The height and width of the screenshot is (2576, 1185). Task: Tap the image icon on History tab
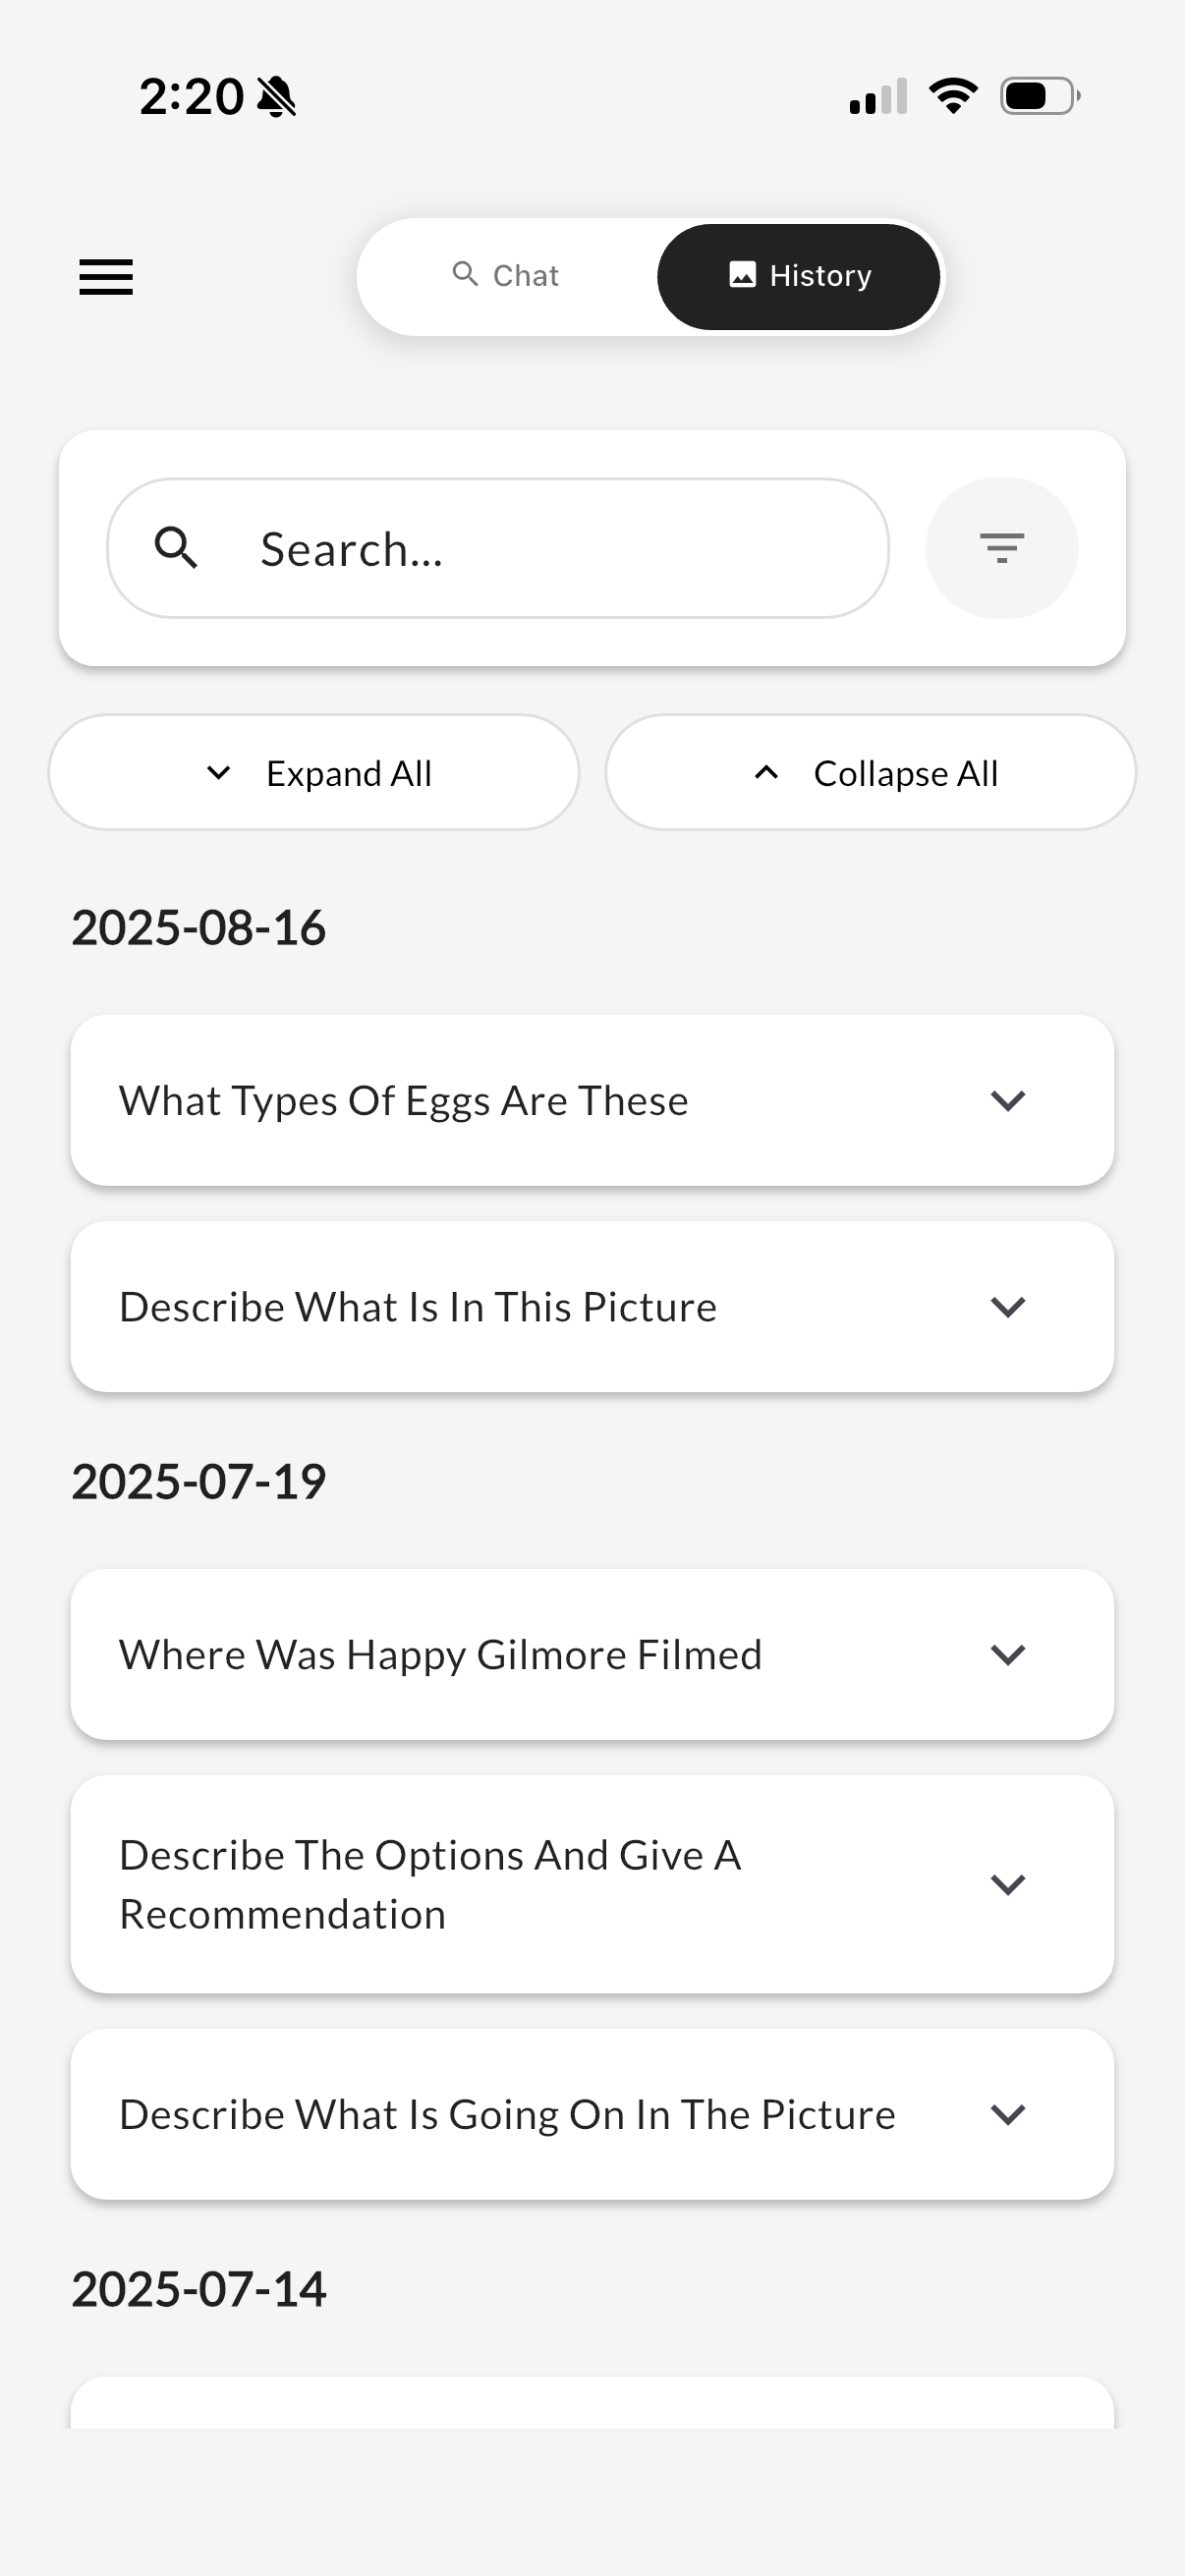[x=742, y=275]
